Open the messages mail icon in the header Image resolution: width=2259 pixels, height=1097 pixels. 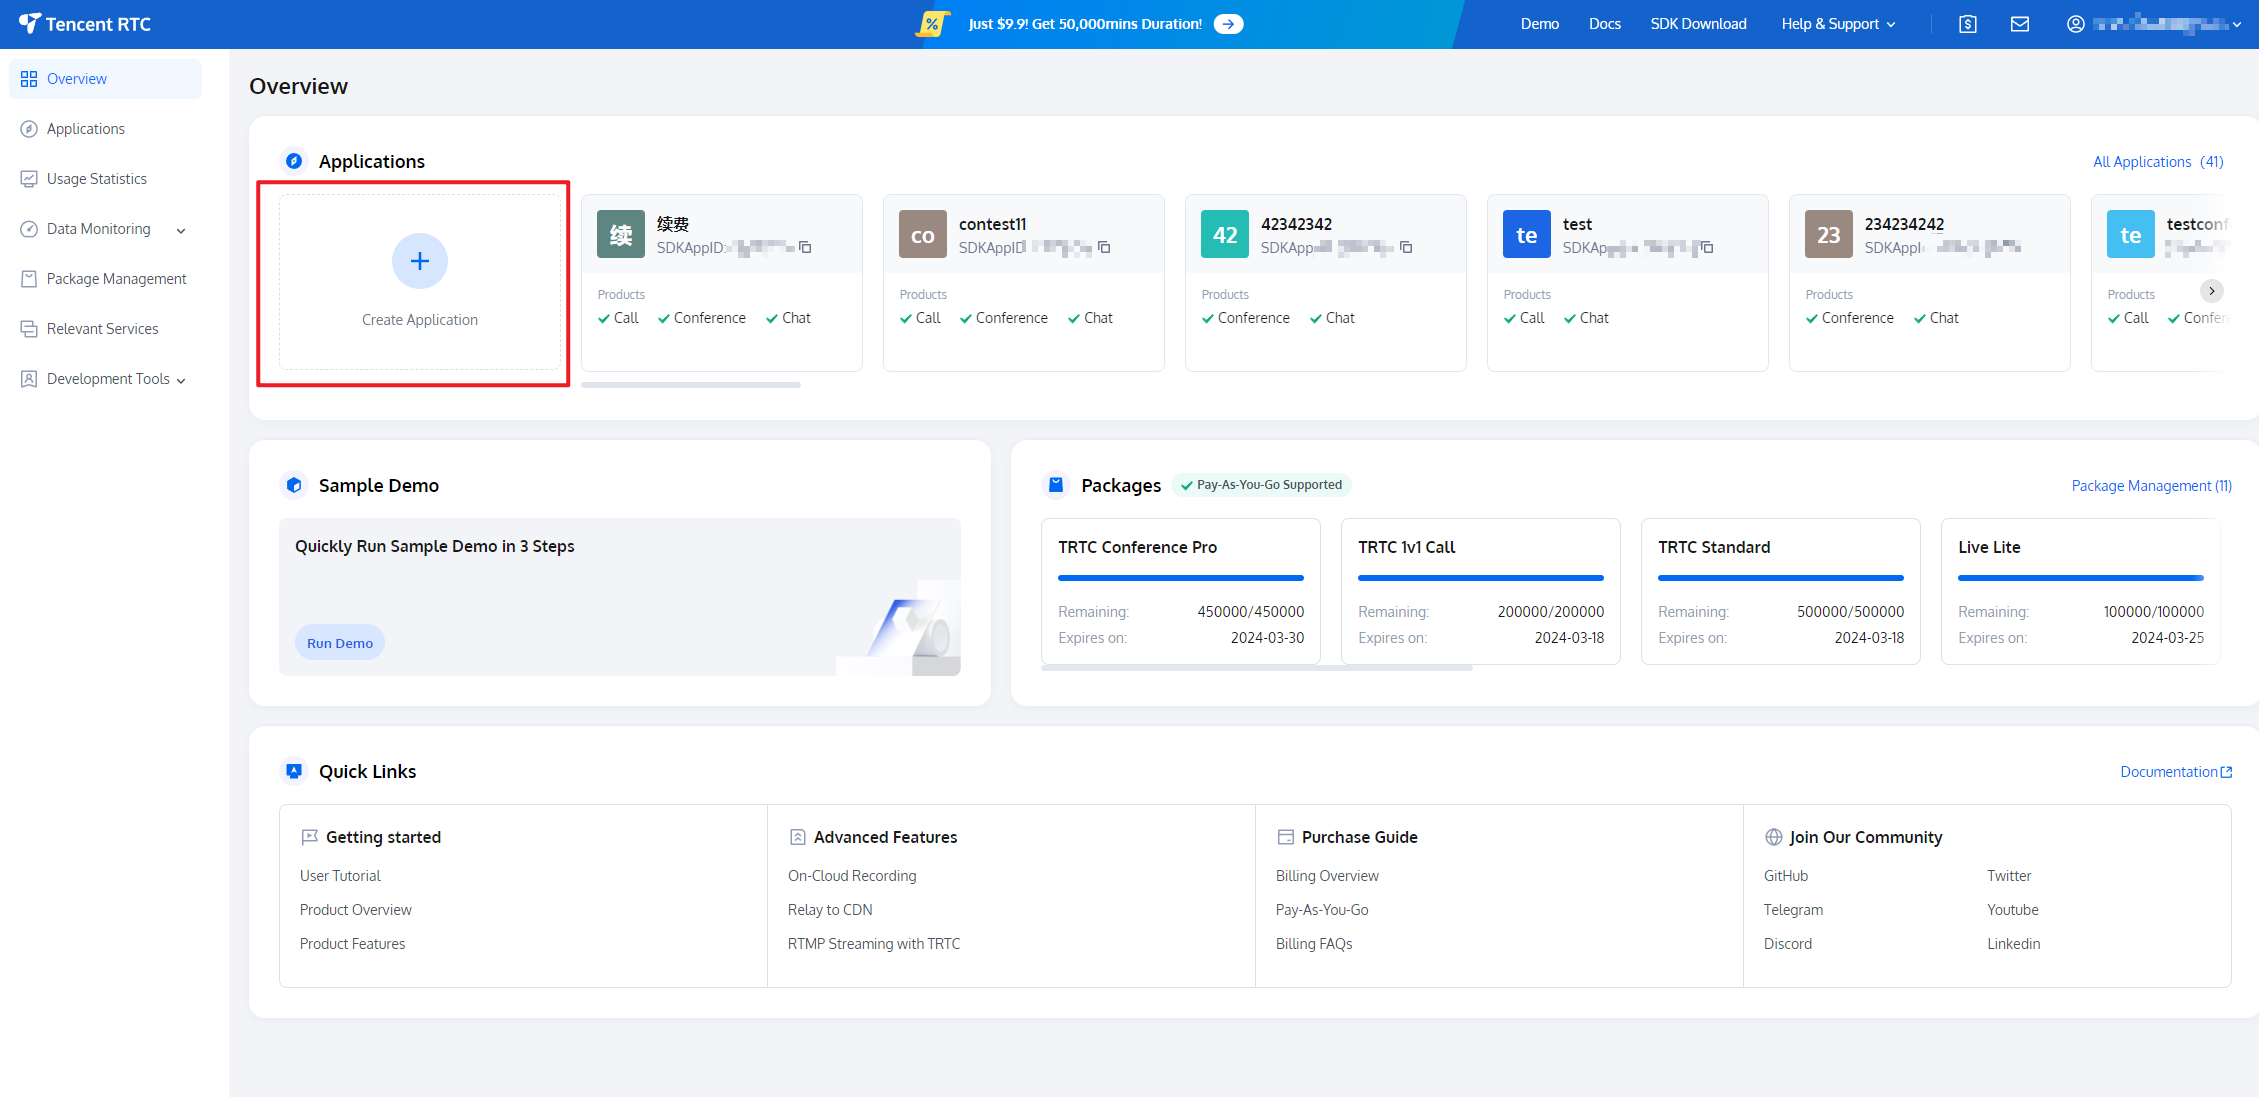[2020, 23]
